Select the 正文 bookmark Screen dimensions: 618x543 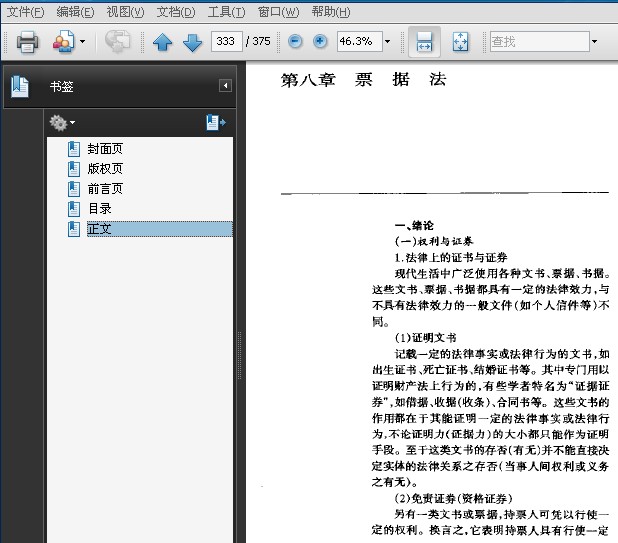[x=160, y=229]
